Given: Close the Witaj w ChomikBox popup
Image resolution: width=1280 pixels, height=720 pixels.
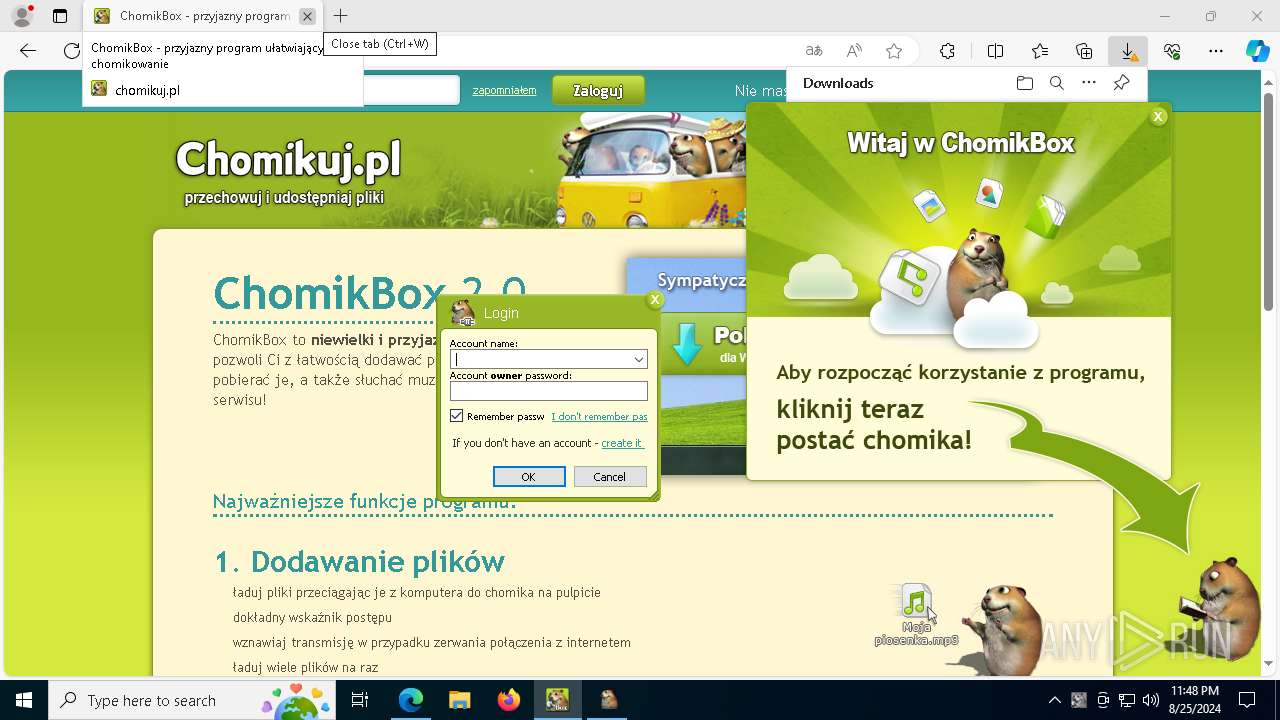Looking at the screenshot, I should [1158, 117].
